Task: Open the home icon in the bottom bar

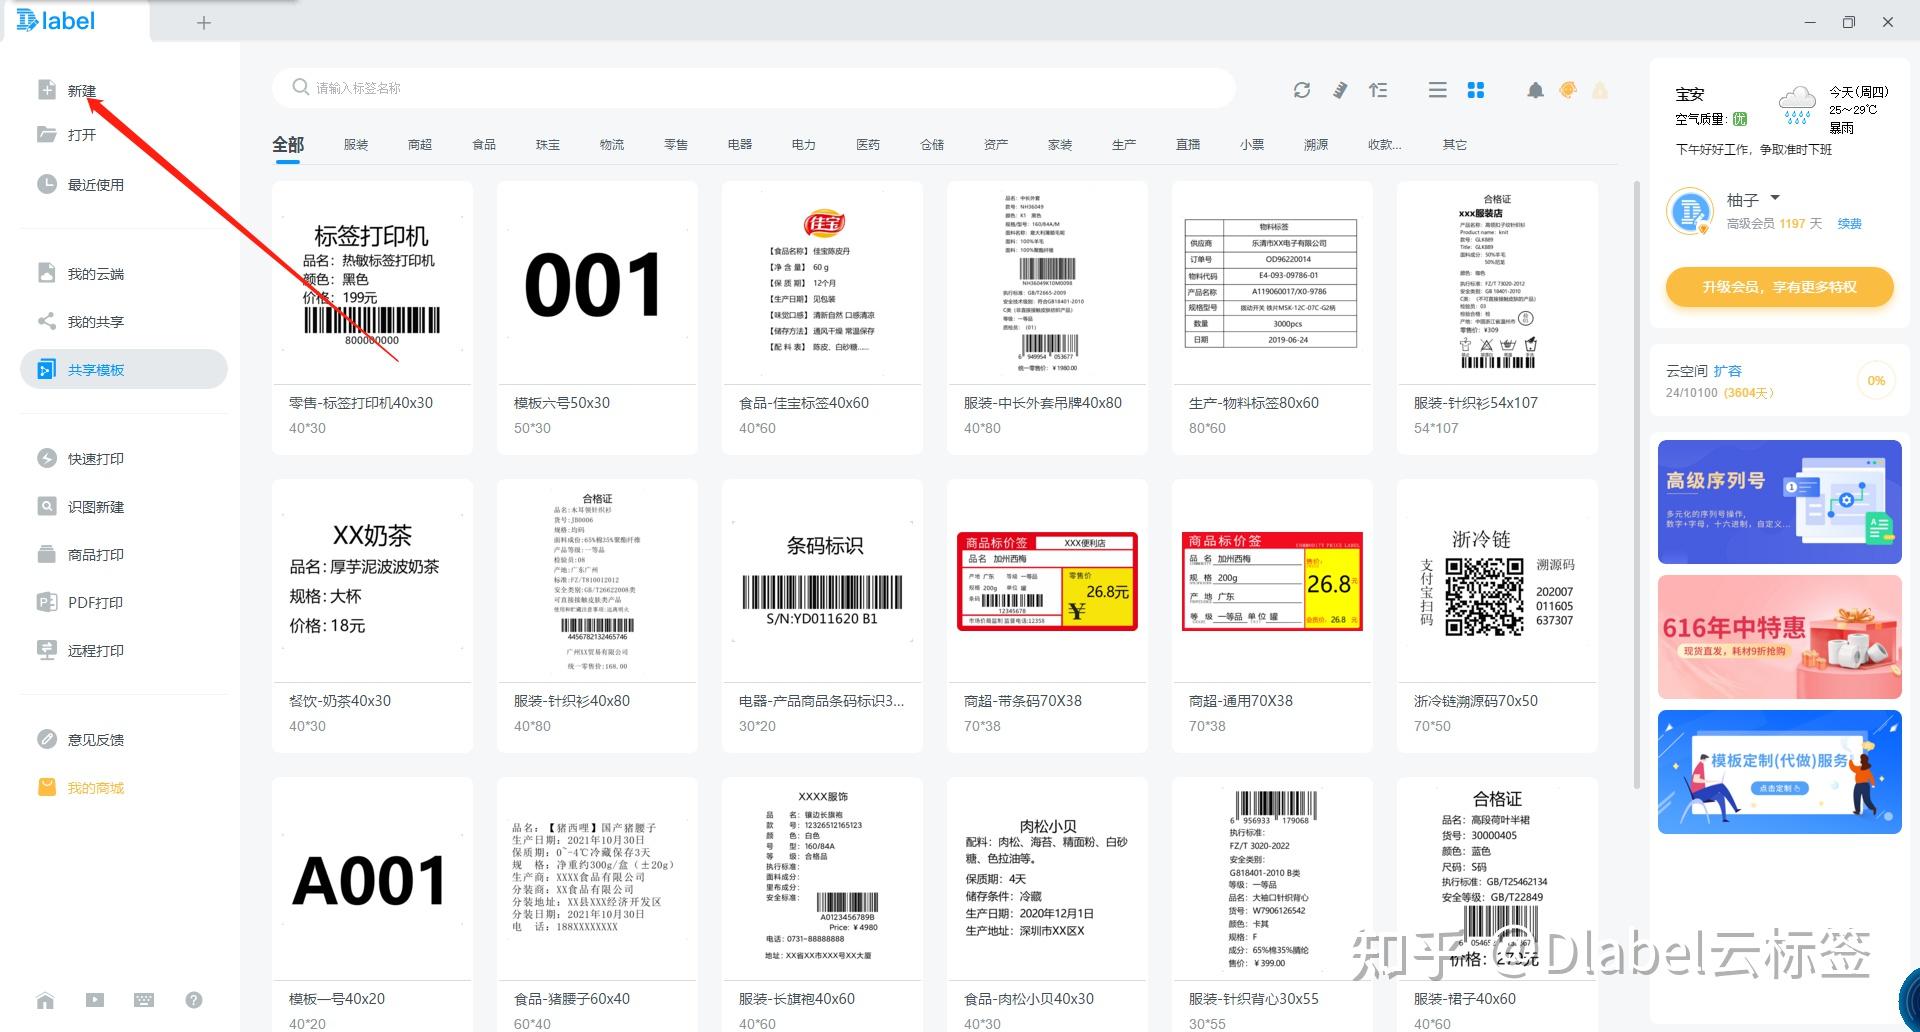Action: (x=45, y=1000)
